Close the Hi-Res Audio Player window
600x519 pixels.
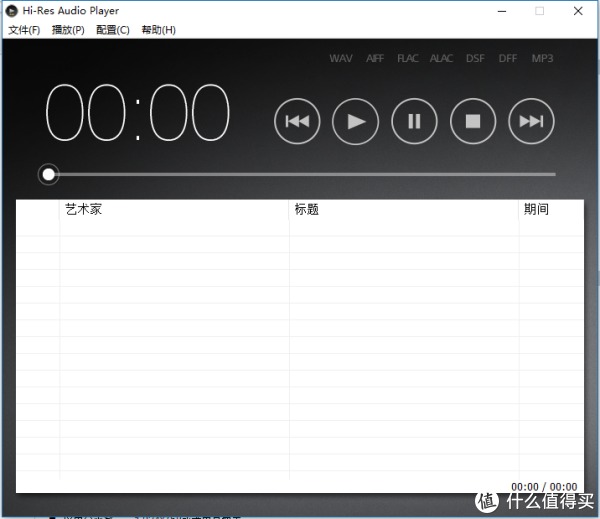[578, 11]
